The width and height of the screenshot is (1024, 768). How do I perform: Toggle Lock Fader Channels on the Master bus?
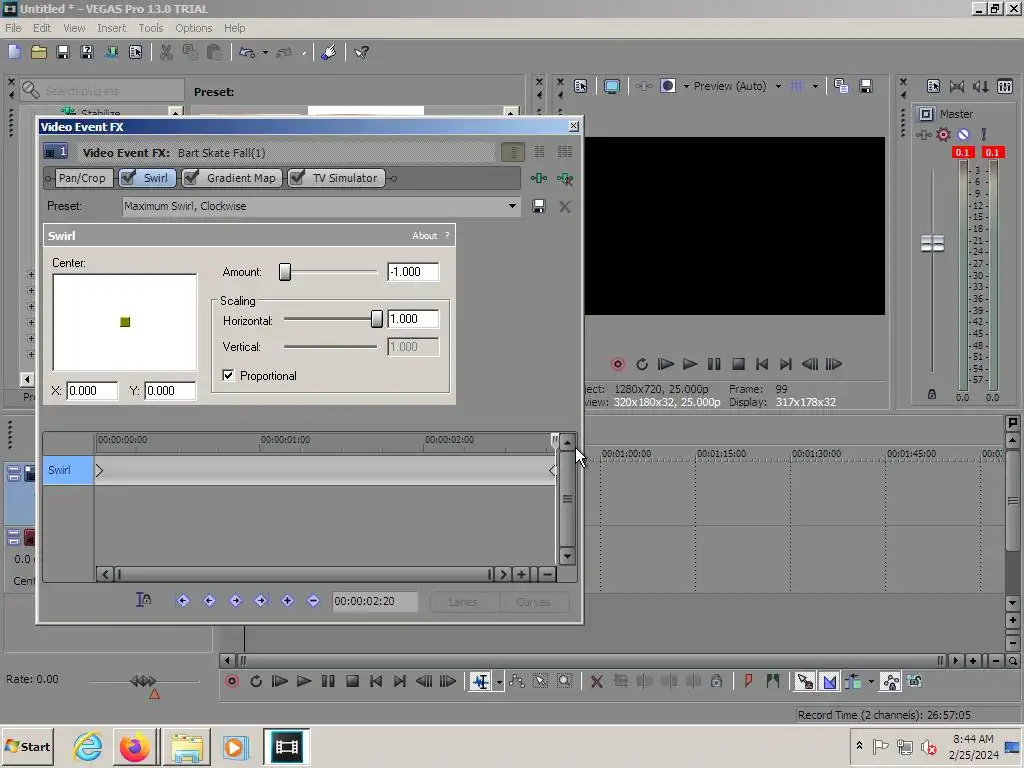932,394
